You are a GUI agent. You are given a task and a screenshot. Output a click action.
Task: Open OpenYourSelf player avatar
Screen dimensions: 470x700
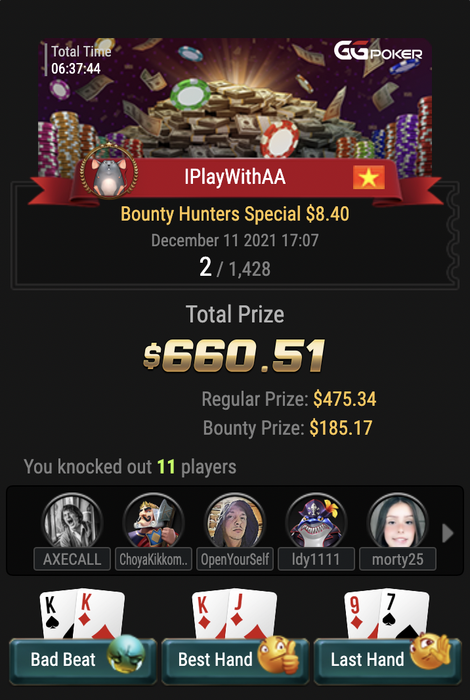235,521
